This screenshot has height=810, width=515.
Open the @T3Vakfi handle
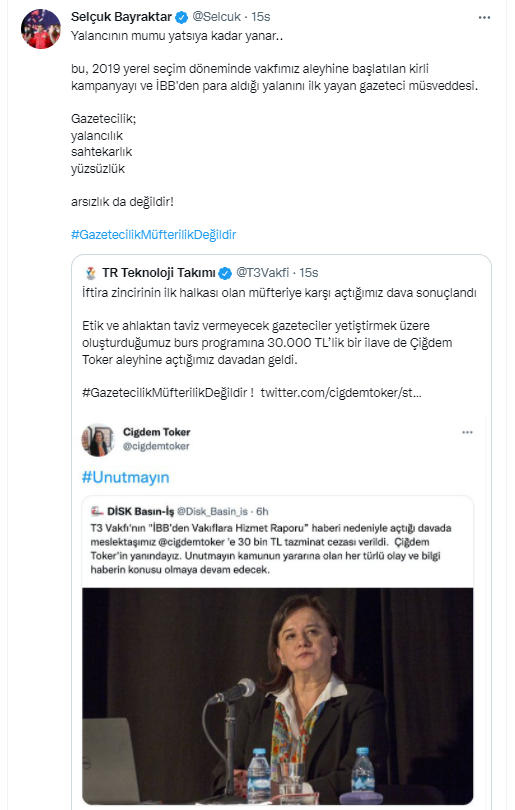click(x=262, y=272)
